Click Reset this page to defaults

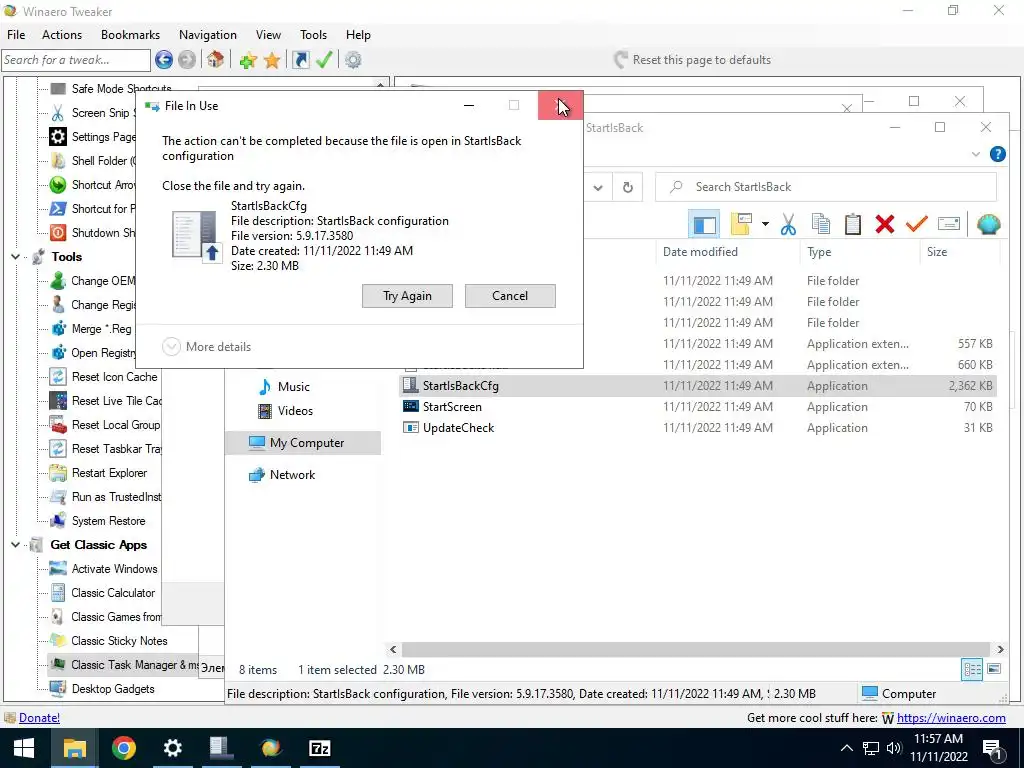point(693,60)
